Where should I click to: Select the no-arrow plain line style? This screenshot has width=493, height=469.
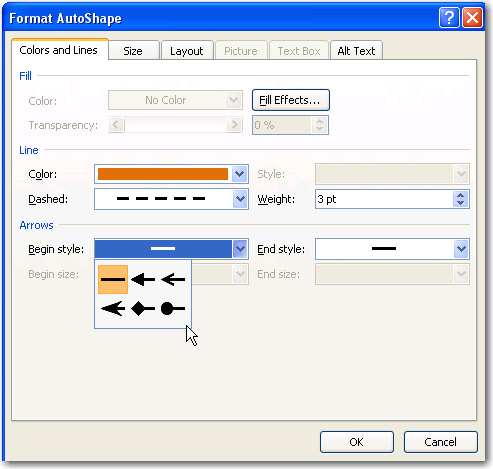(x=113, y=279)
